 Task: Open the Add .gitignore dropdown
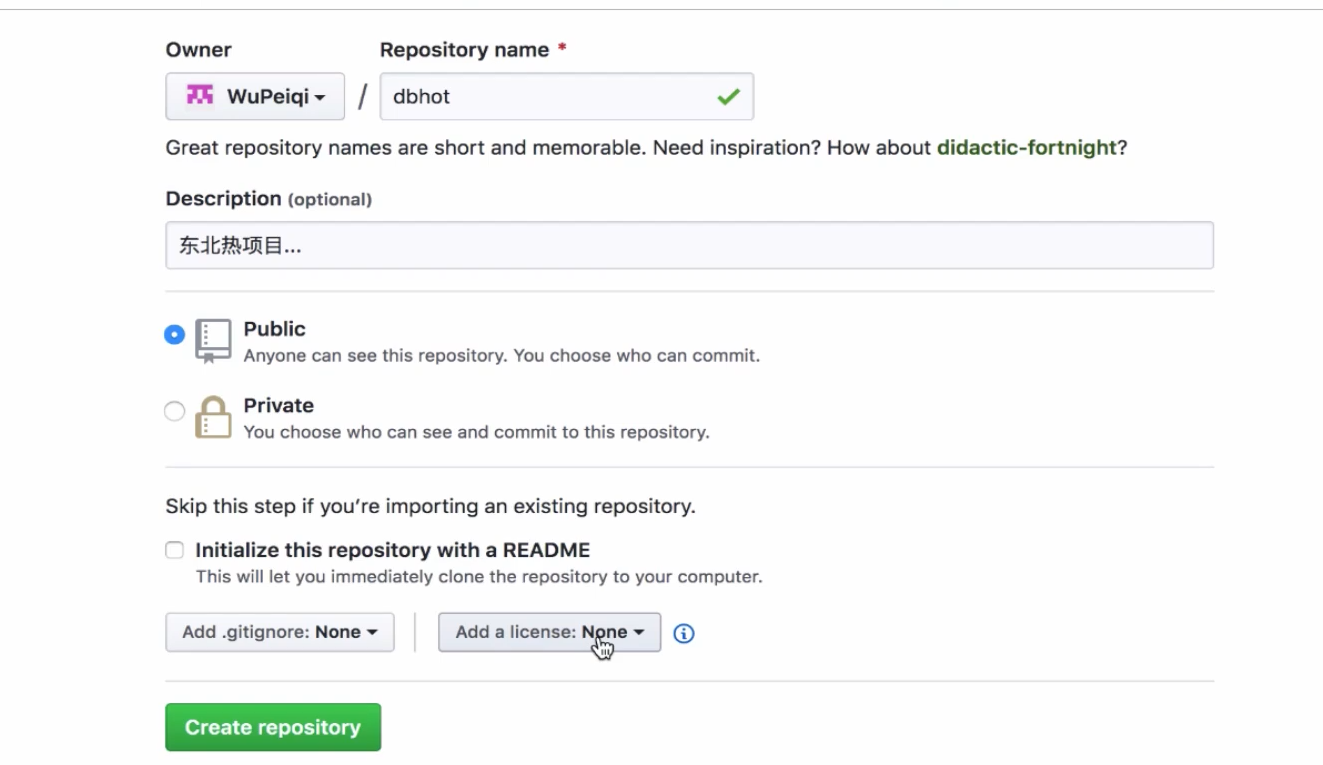[280, 632]
